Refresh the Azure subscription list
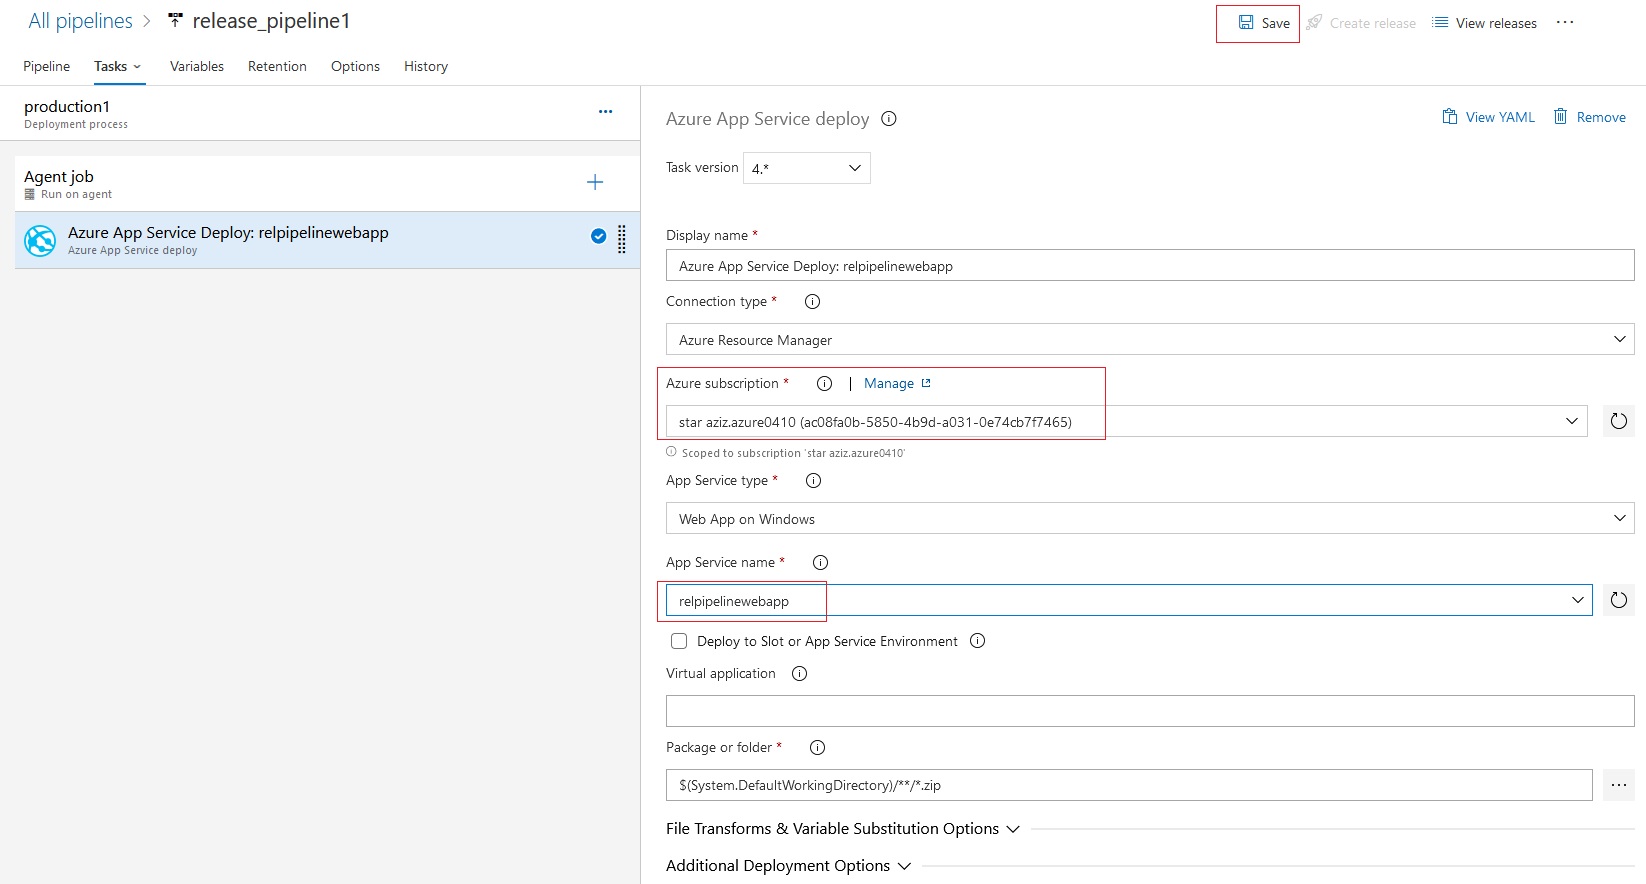 [1619, 421]
